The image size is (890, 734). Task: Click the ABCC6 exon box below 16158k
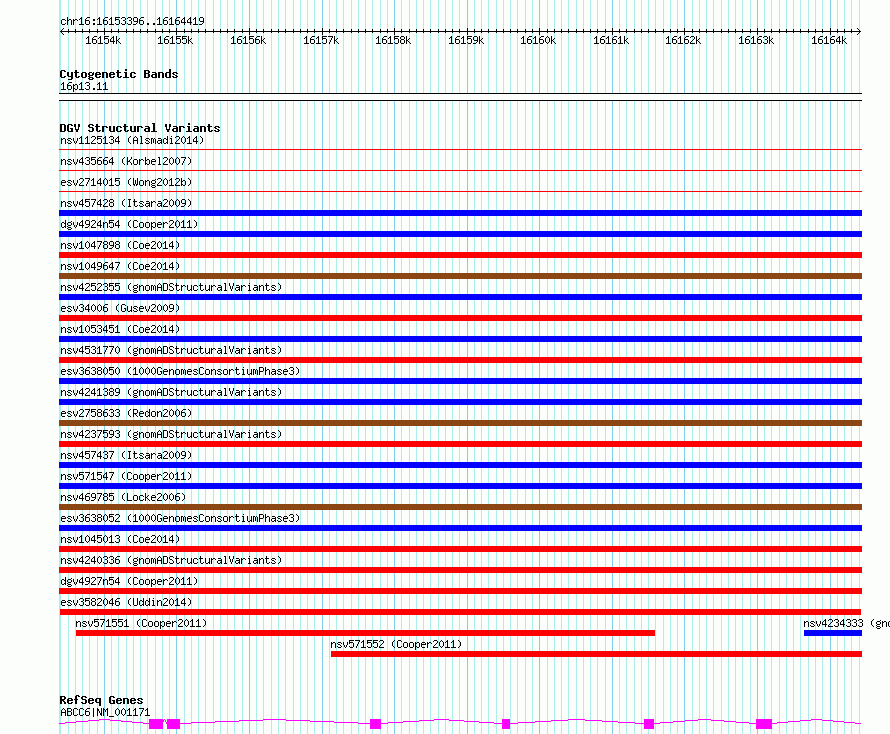coord(375,724)
